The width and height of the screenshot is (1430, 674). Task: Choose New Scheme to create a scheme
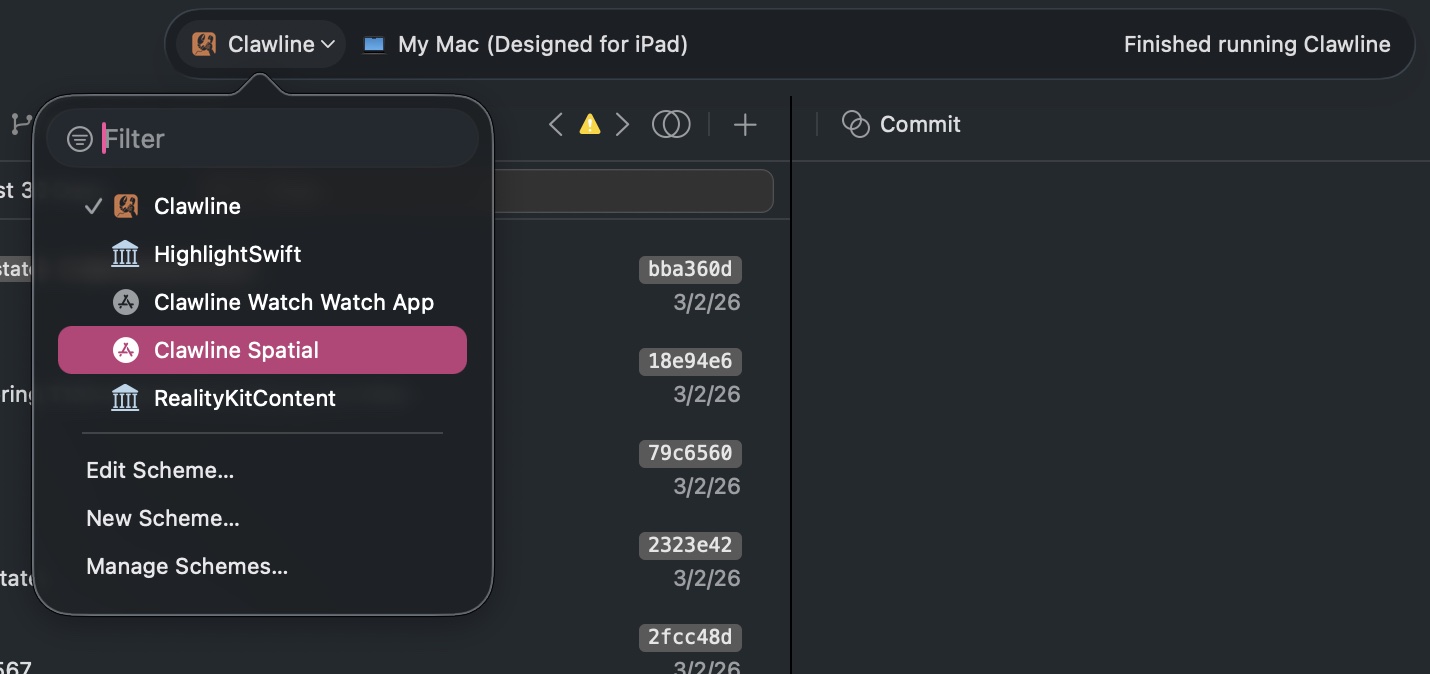click(x=162, y=518)
